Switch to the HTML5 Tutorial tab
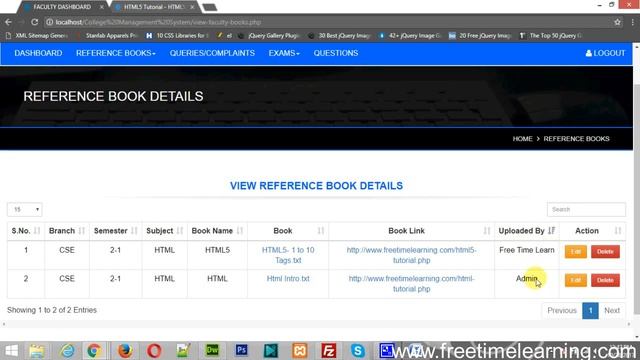The width and height of the screenshot is (640, 360). (154, 7)
